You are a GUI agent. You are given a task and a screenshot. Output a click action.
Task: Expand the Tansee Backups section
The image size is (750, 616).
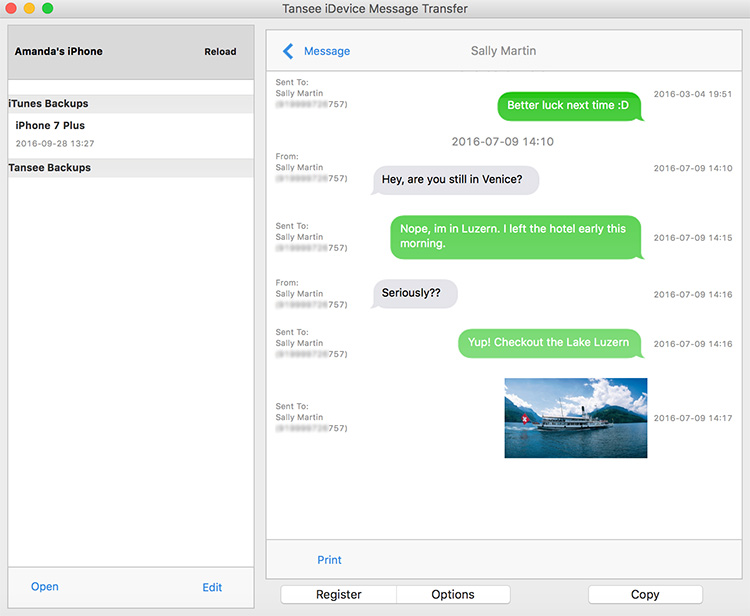[50, 168]
